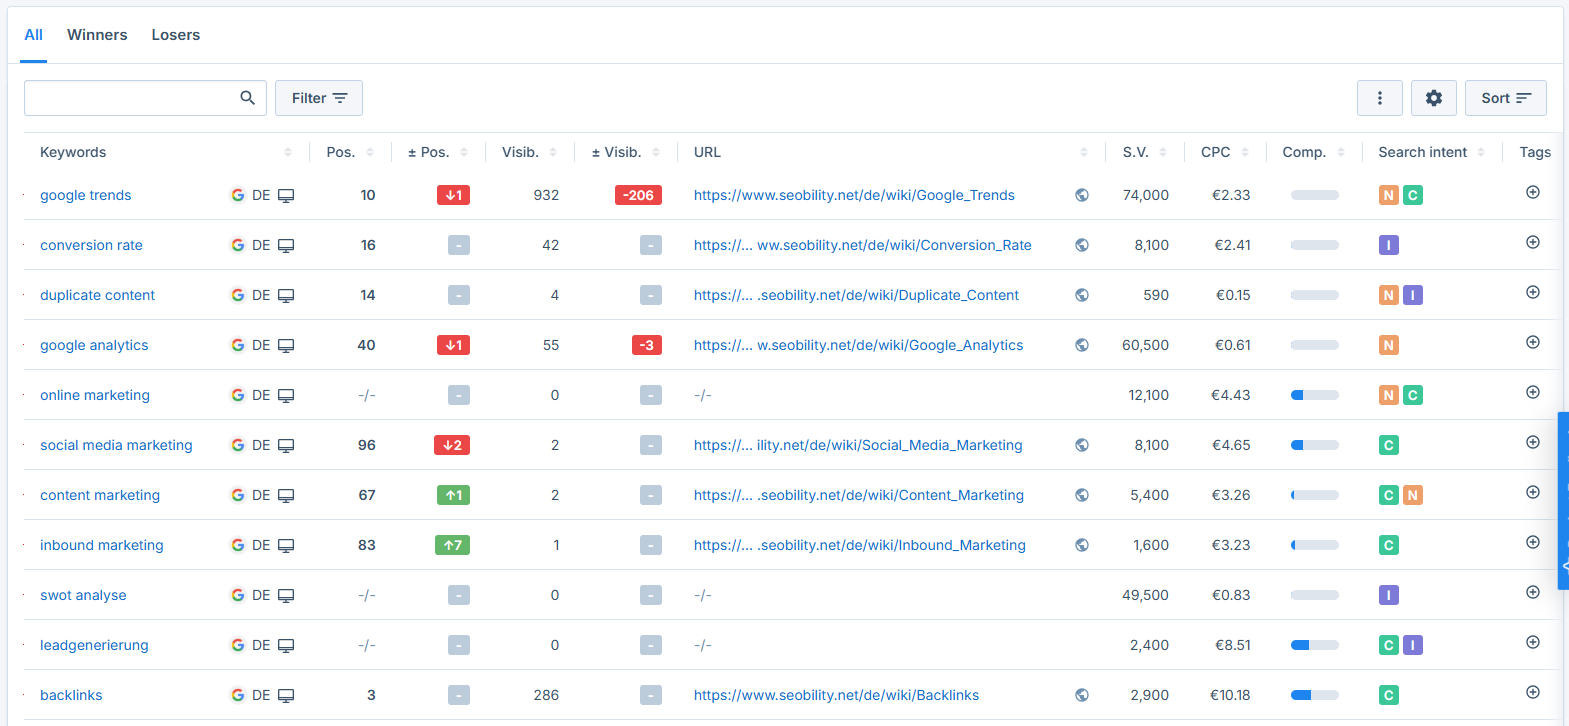The image size is (1569, 726).
Task: Open table settings gear
Action: click(x=1433, y=98)
